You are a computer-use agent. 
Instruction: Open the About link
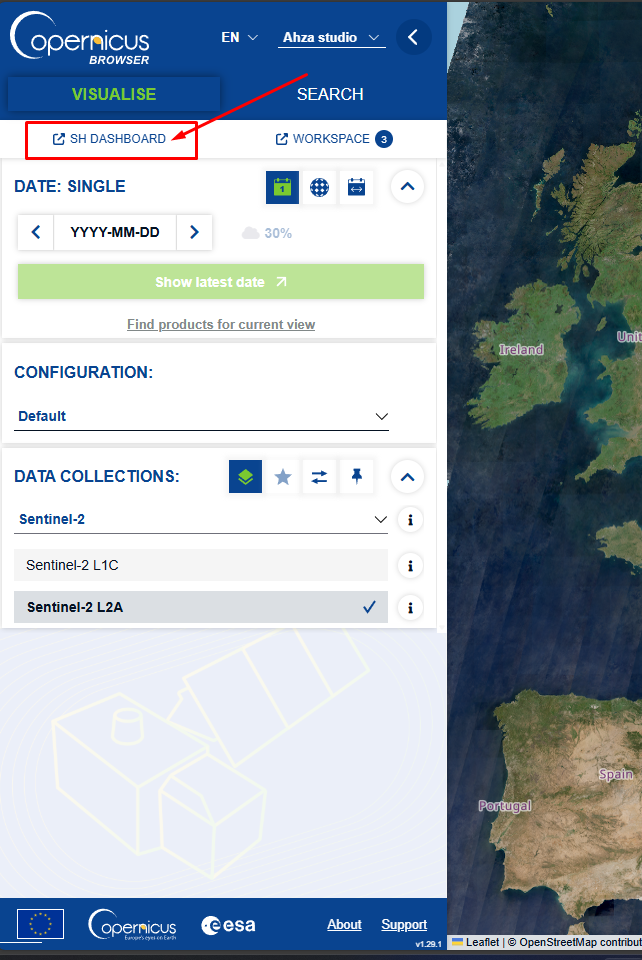tap(344, 924)
